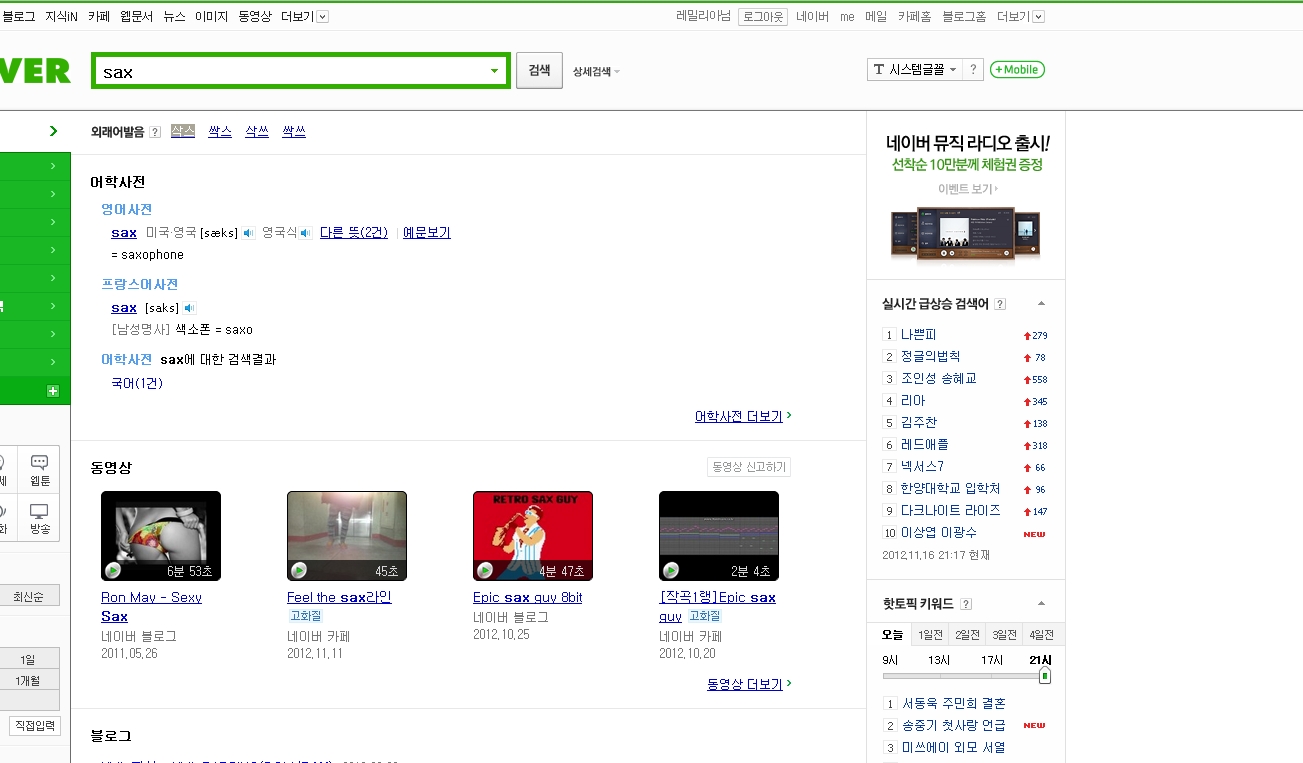Play the French [saks] pronunciation audio
1303x763 pixels.
coord(190,308)
